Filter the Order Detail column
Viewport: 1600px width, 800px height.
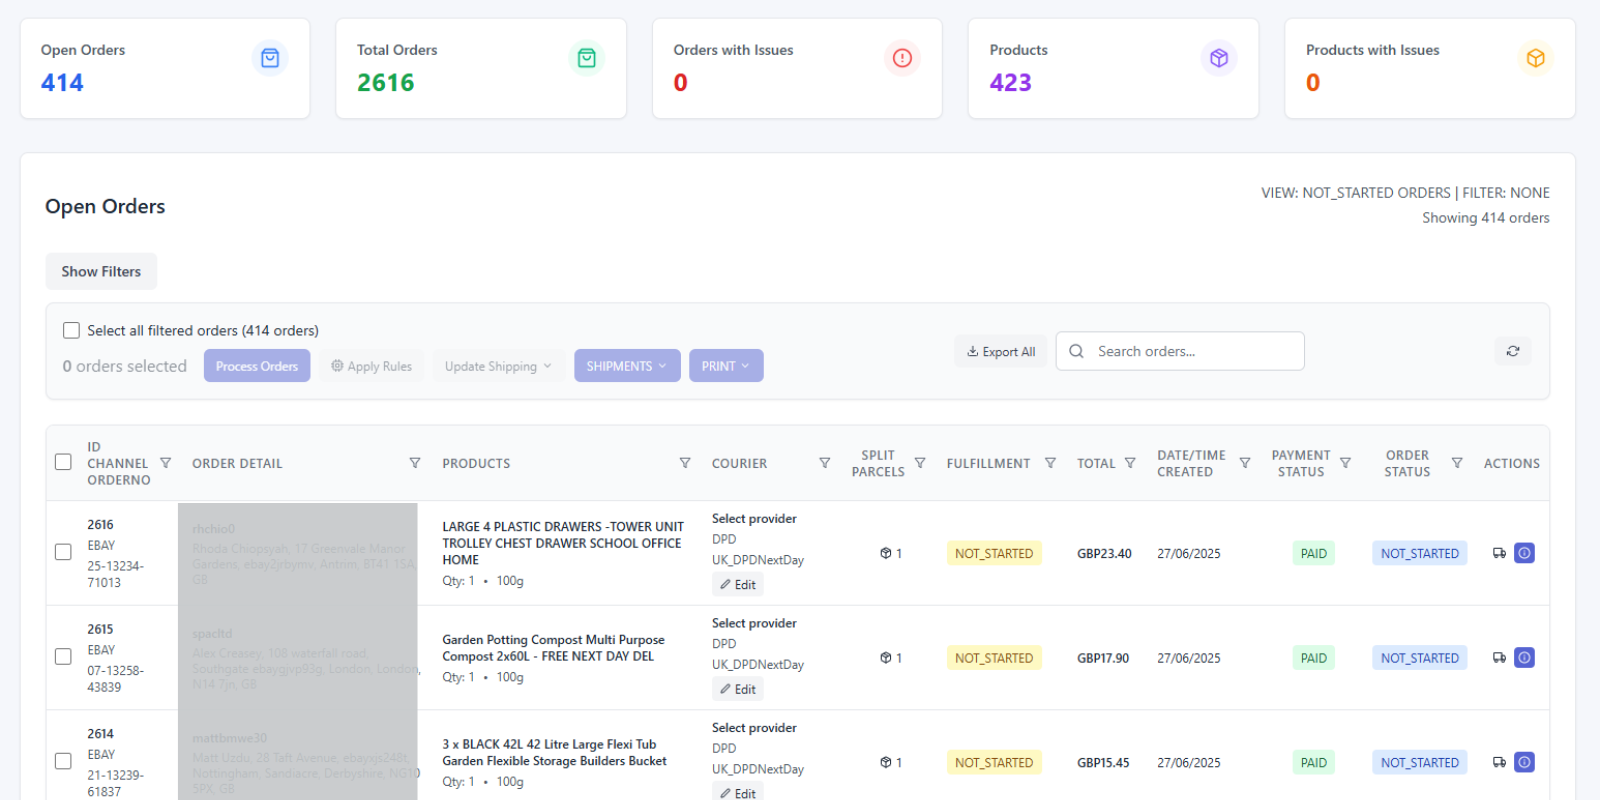(x=415, y=463)
